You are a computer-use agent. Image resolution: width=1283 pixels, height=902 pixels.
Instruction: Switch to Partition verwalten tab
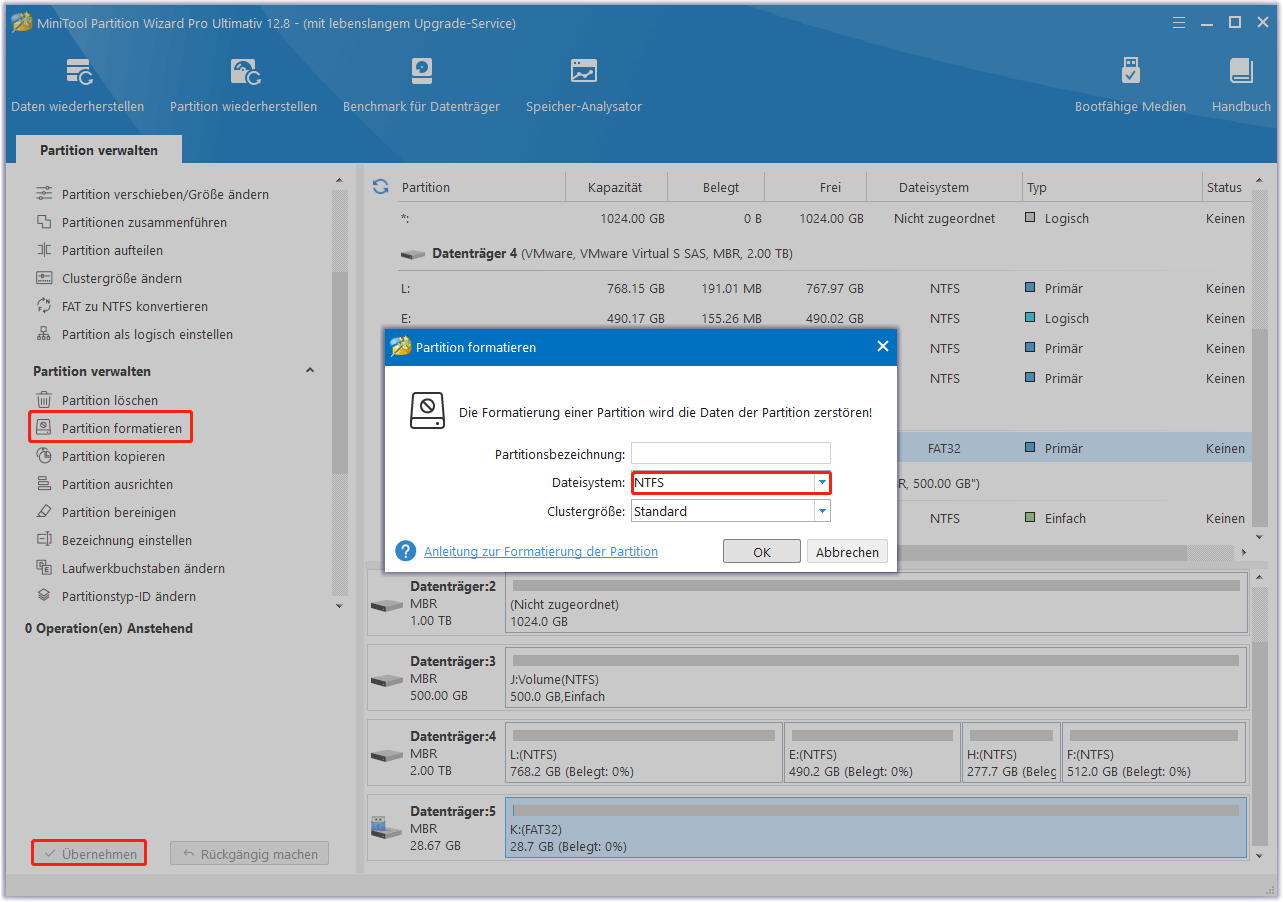tap(99, 150)
